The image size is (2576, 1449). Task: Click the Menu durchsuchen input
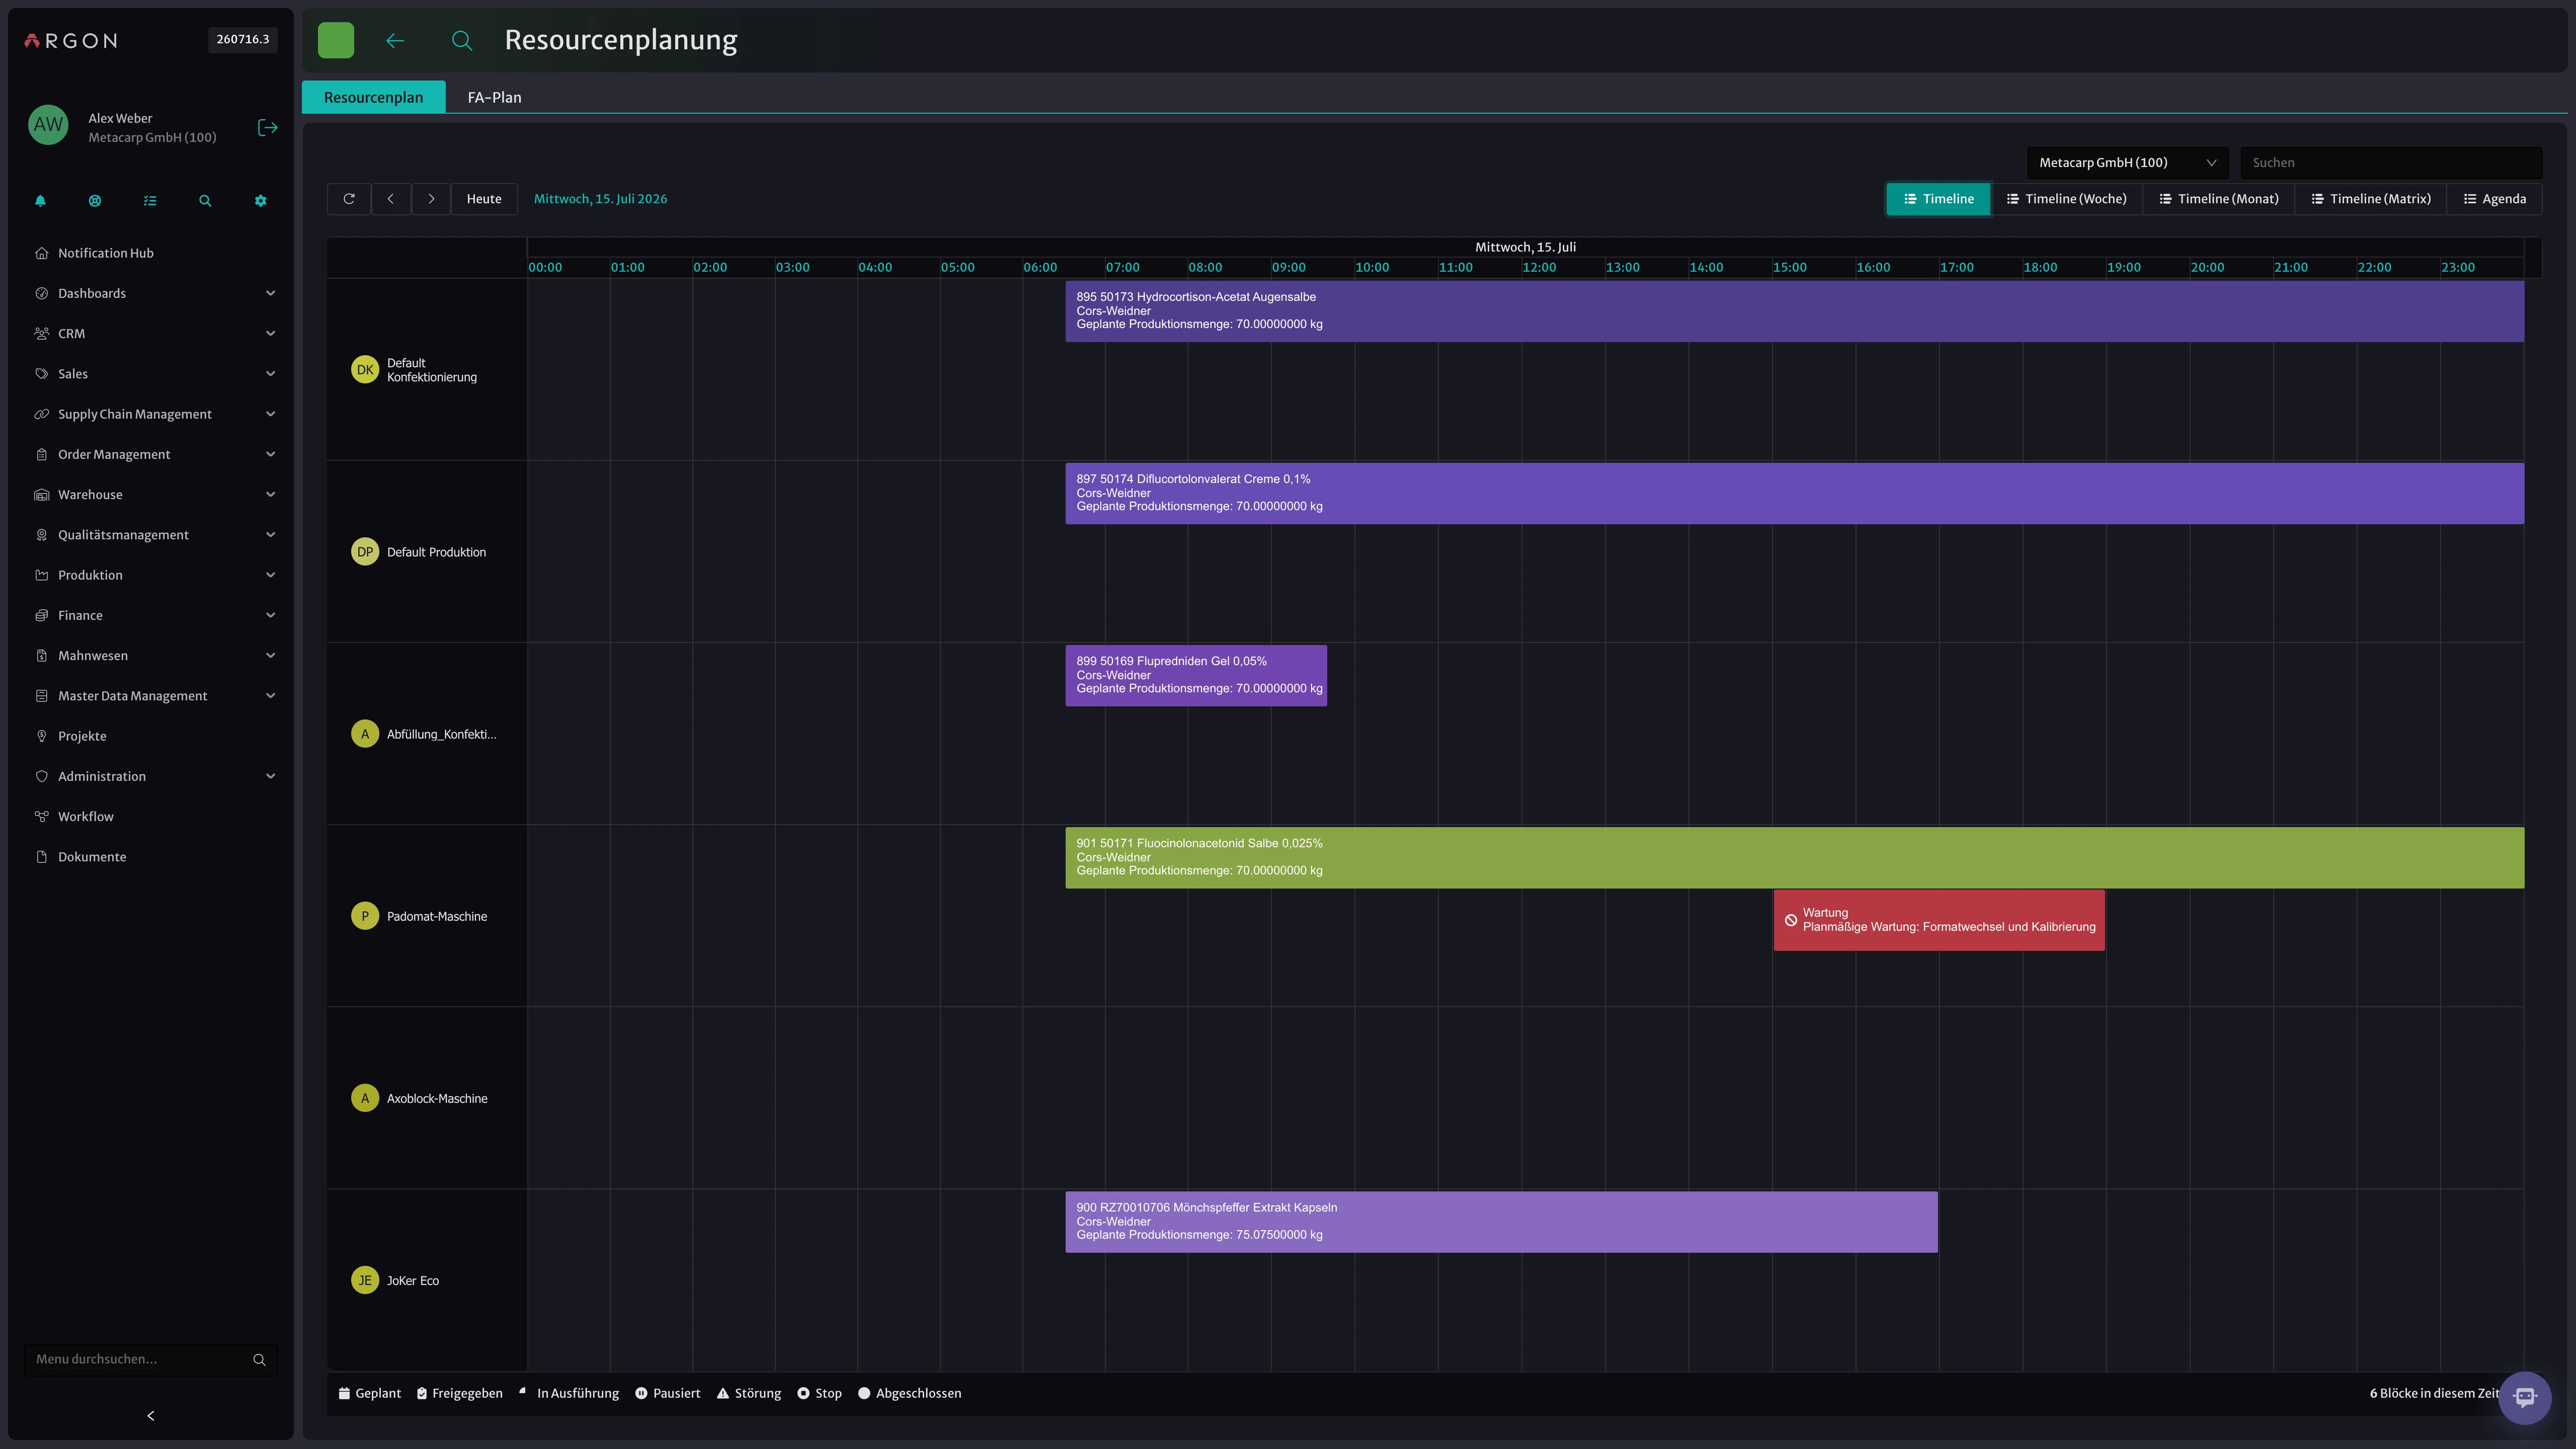[x=140, y=1360]
